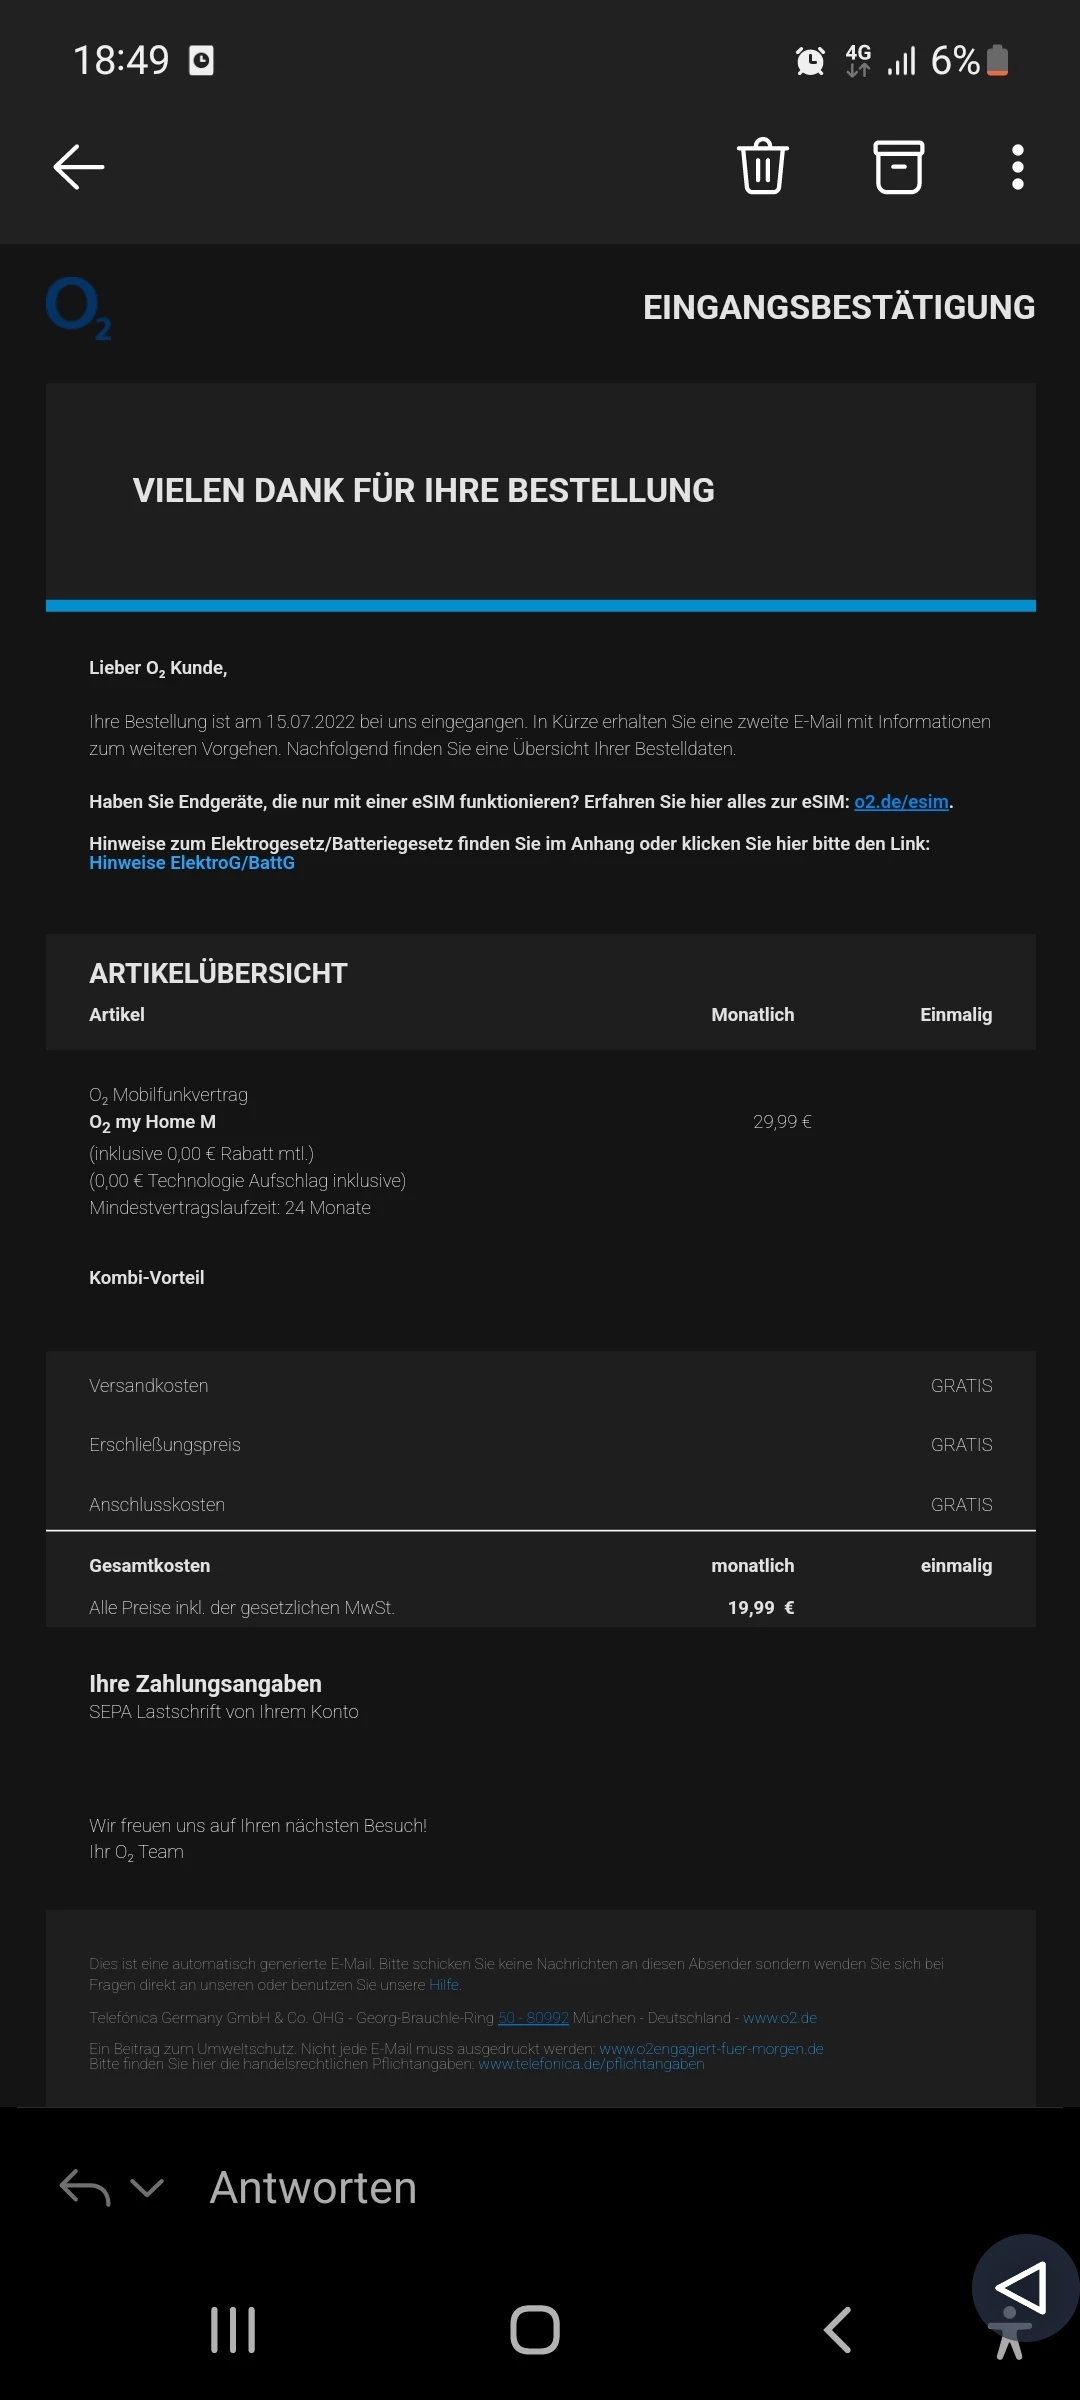This screenshot has height=2400, width=1080.
Task: Open the Hinweise ElektroG/BattG link
Action: [192, 863]
